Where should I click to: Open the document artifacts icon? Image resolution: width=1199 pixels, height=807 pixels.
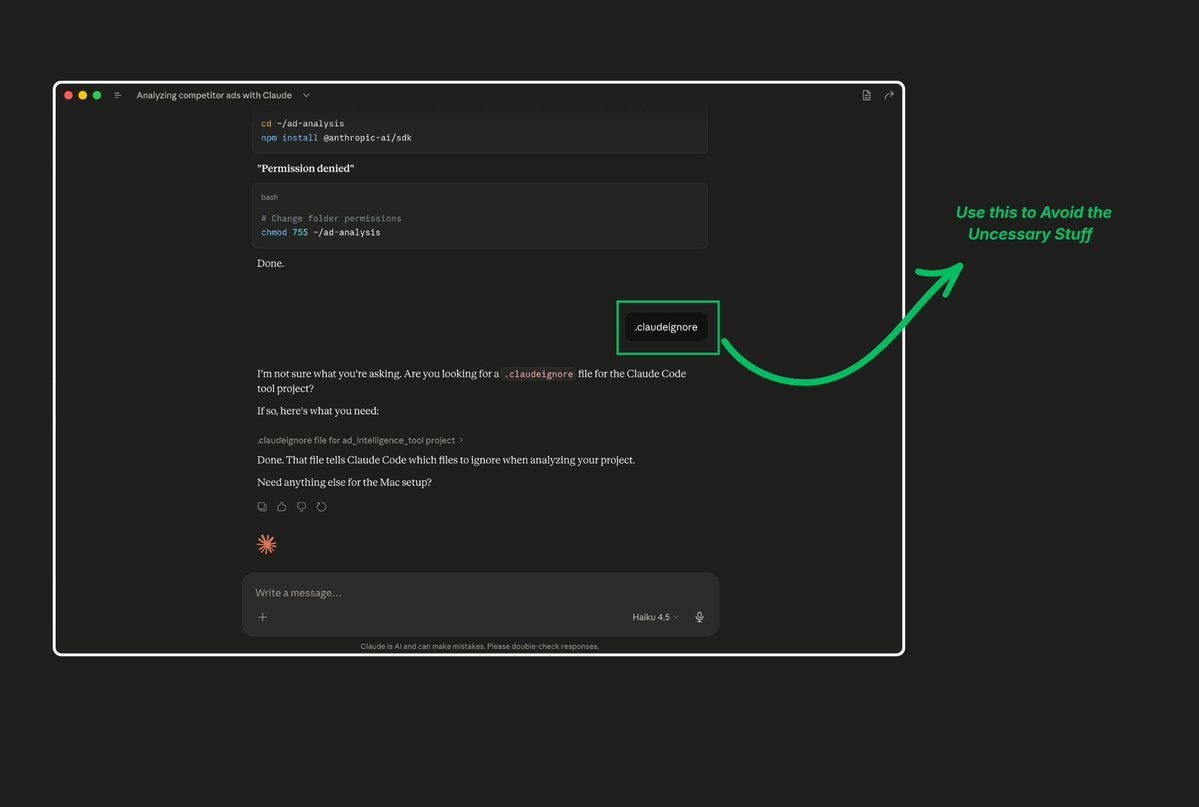click(x=866, y=96)
